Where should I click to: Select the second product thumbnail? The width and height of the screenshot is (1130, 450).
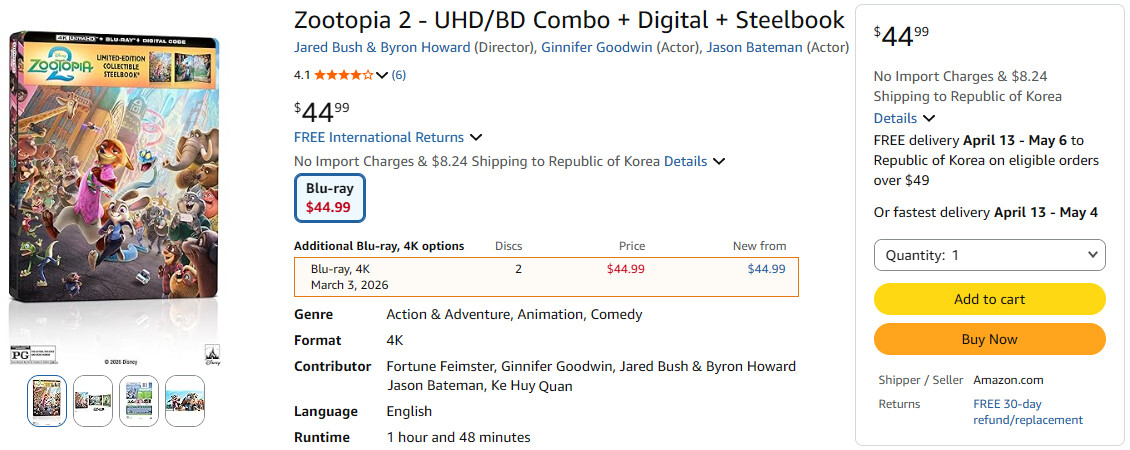93,401
